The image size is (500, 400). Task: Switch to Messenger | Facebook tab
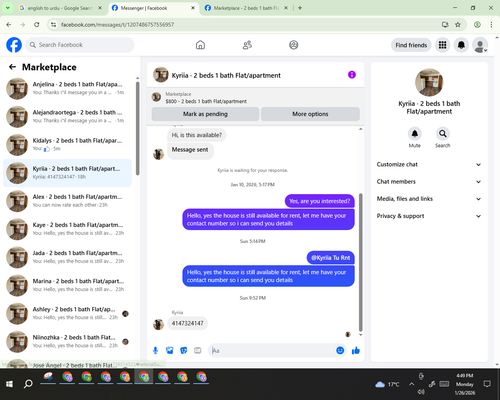coord(153,8)
